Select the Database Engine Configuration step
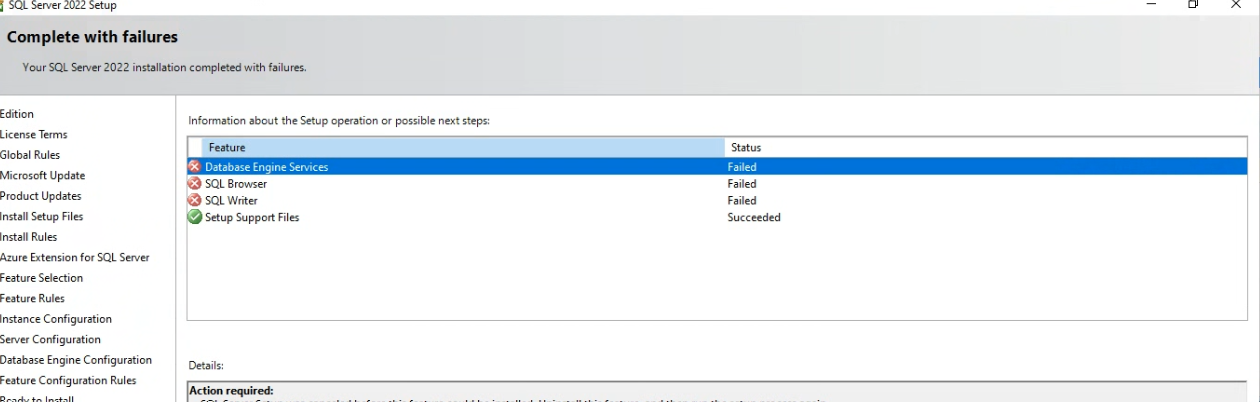1260x402 pixels. 76,360
